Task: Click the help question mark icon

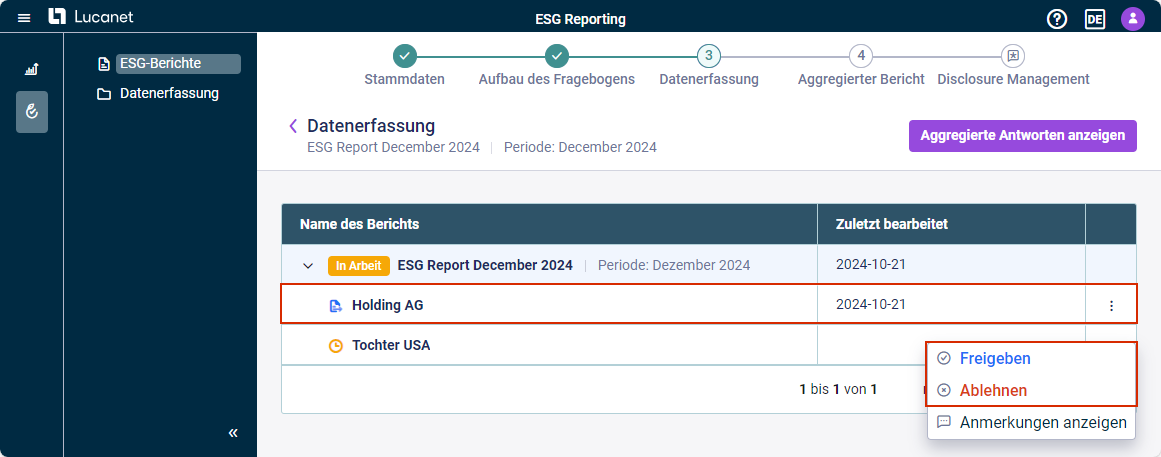Action: click(1057, 19)
